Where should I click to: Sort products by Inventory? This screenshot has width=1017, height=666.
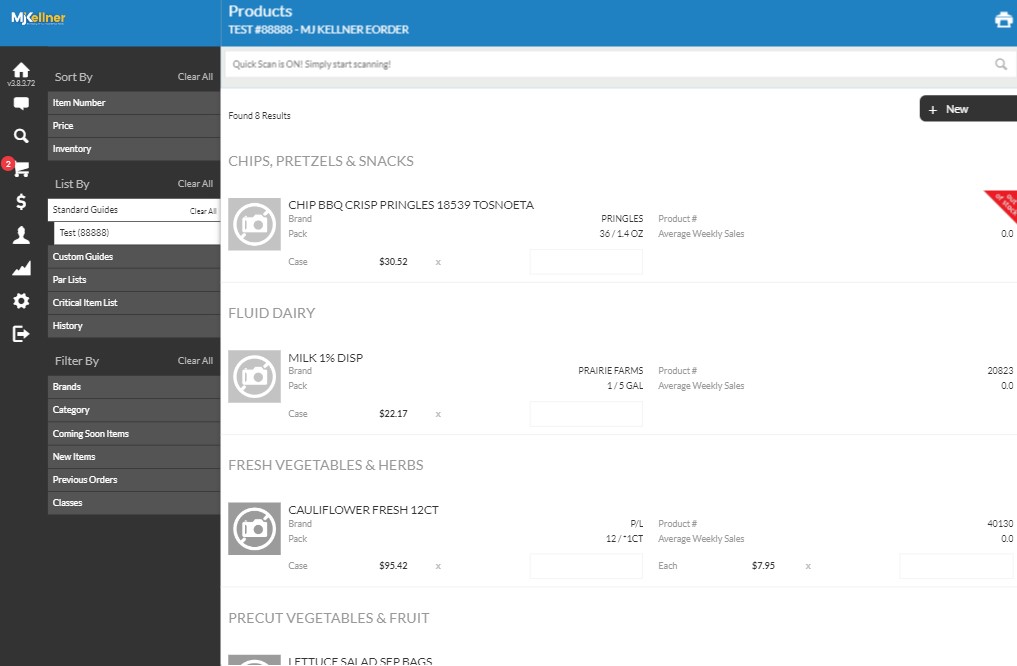point(134,149)
